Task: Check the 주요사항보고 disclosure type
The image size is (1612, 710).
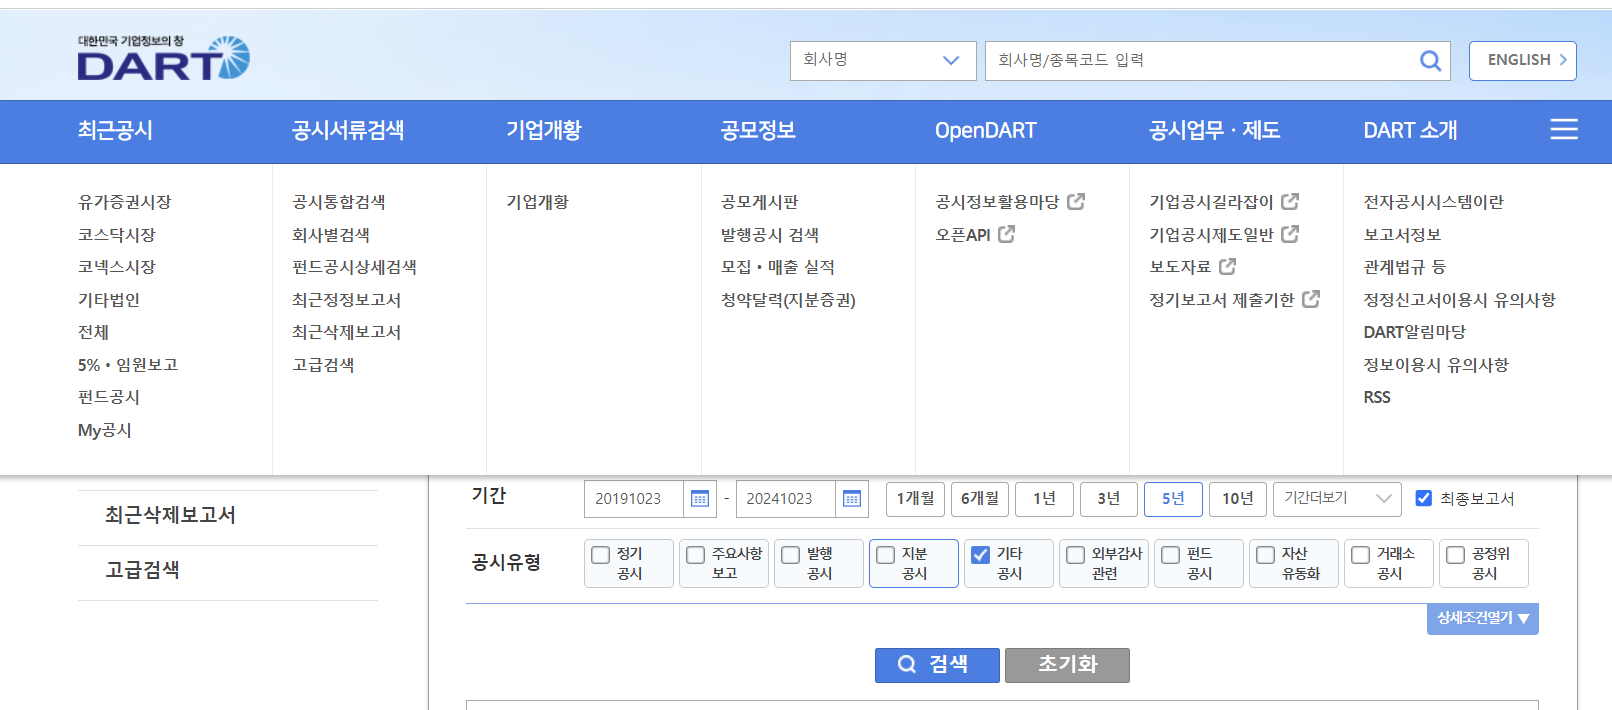Action: coord(696,554)
